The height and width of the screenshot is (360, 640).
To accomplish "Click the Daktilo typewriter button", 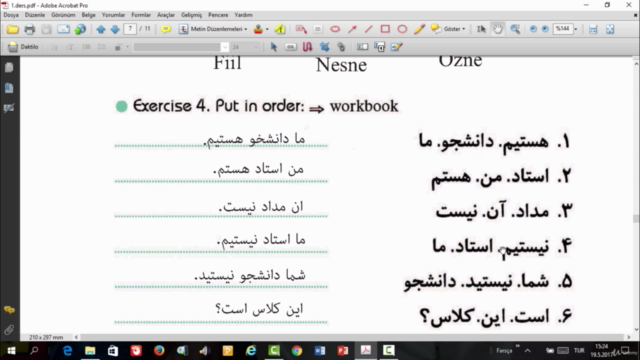I will (x=23, y=47).
